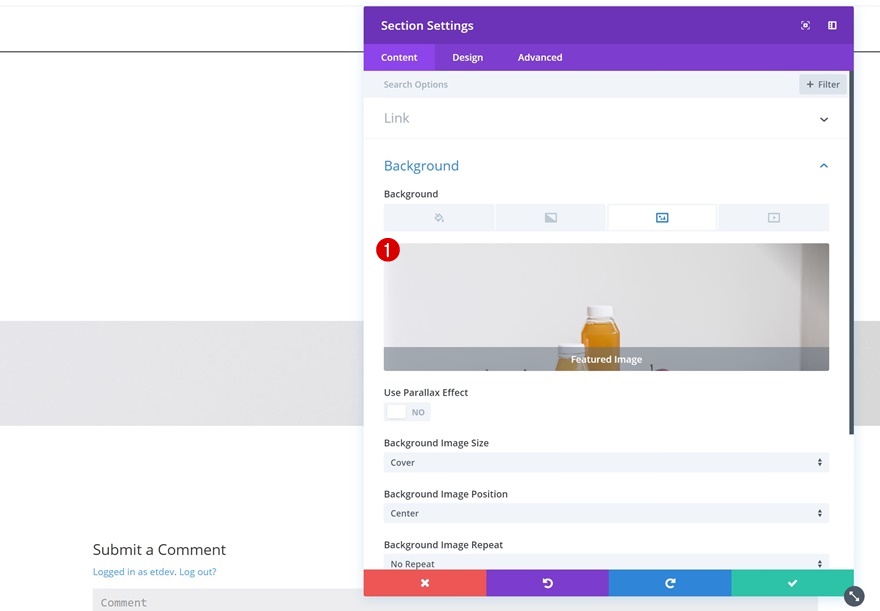Collapse the Background settings group
Image resolution: width=880 pixels, height=611 pixels.
click(606, 166)
